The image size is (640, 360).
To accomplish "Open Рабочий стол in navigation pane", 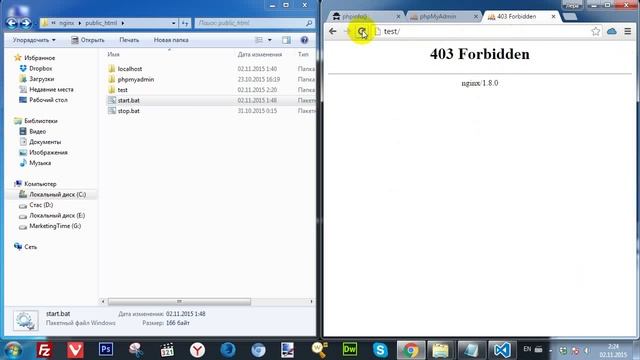I will click(x=48, y=100).
